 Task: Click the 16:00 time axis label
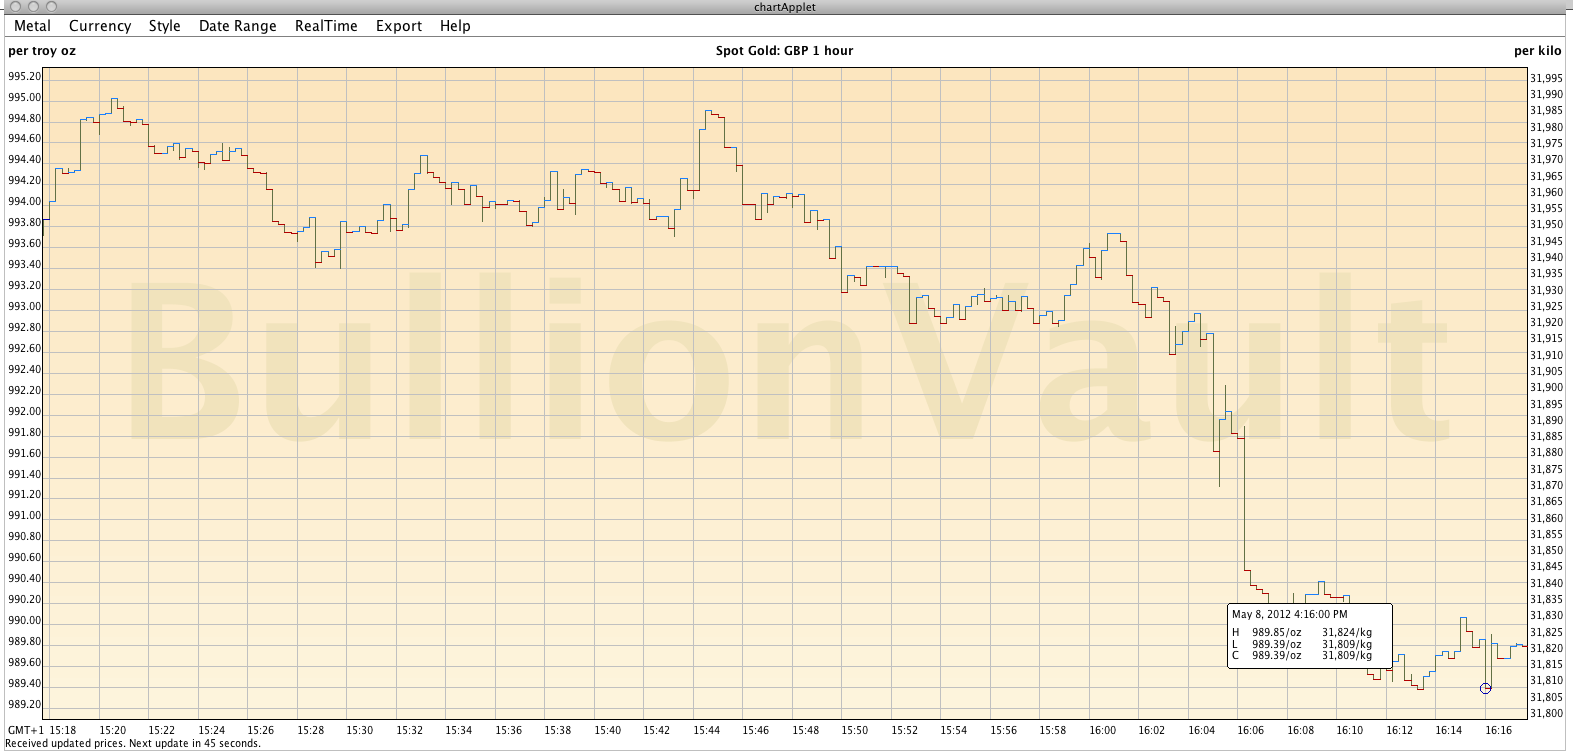(x=1103, y=731)
